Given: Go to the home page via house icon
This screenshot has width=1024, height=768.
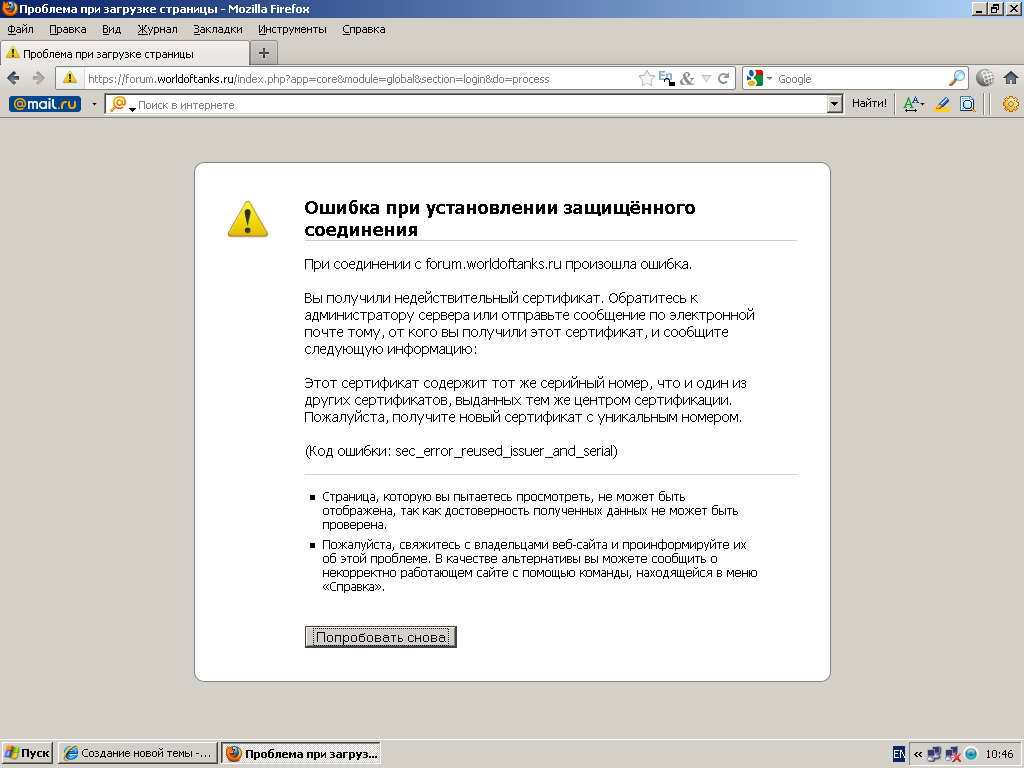Looking at the screenshot, I should click(x=1010, y=78).
